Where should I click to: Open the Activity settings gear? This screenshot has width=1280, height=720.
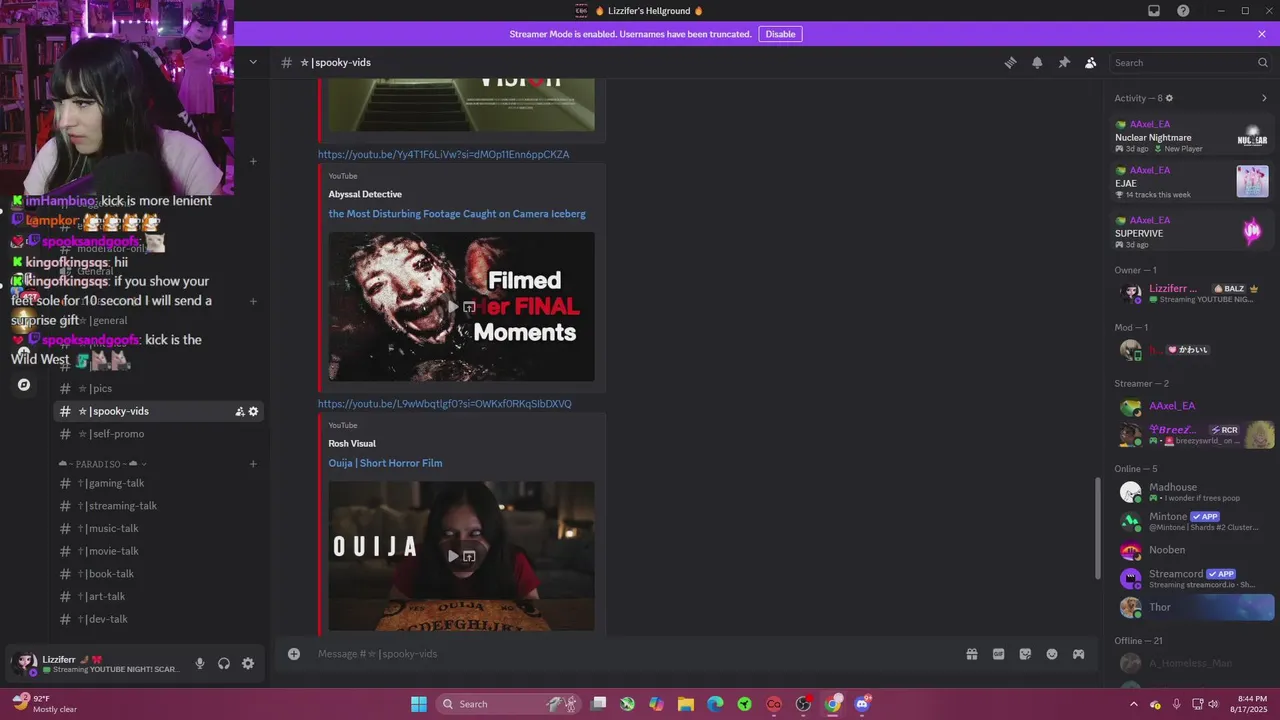(1169, 98)
